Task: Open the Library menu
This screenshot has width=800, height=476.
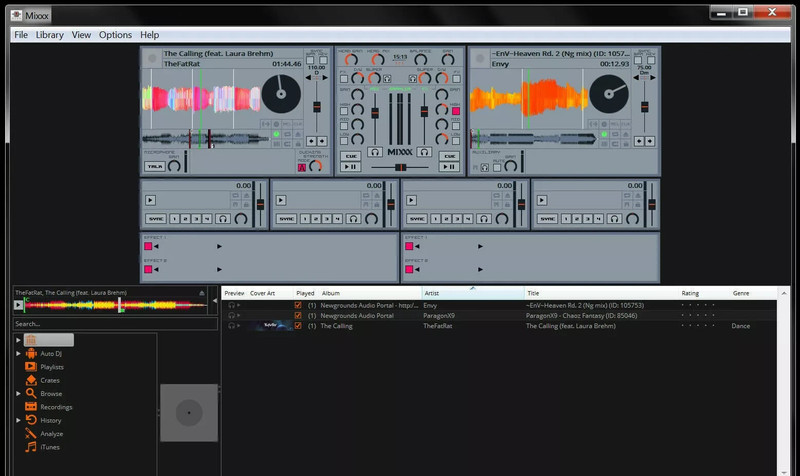Action: [49, 35]
